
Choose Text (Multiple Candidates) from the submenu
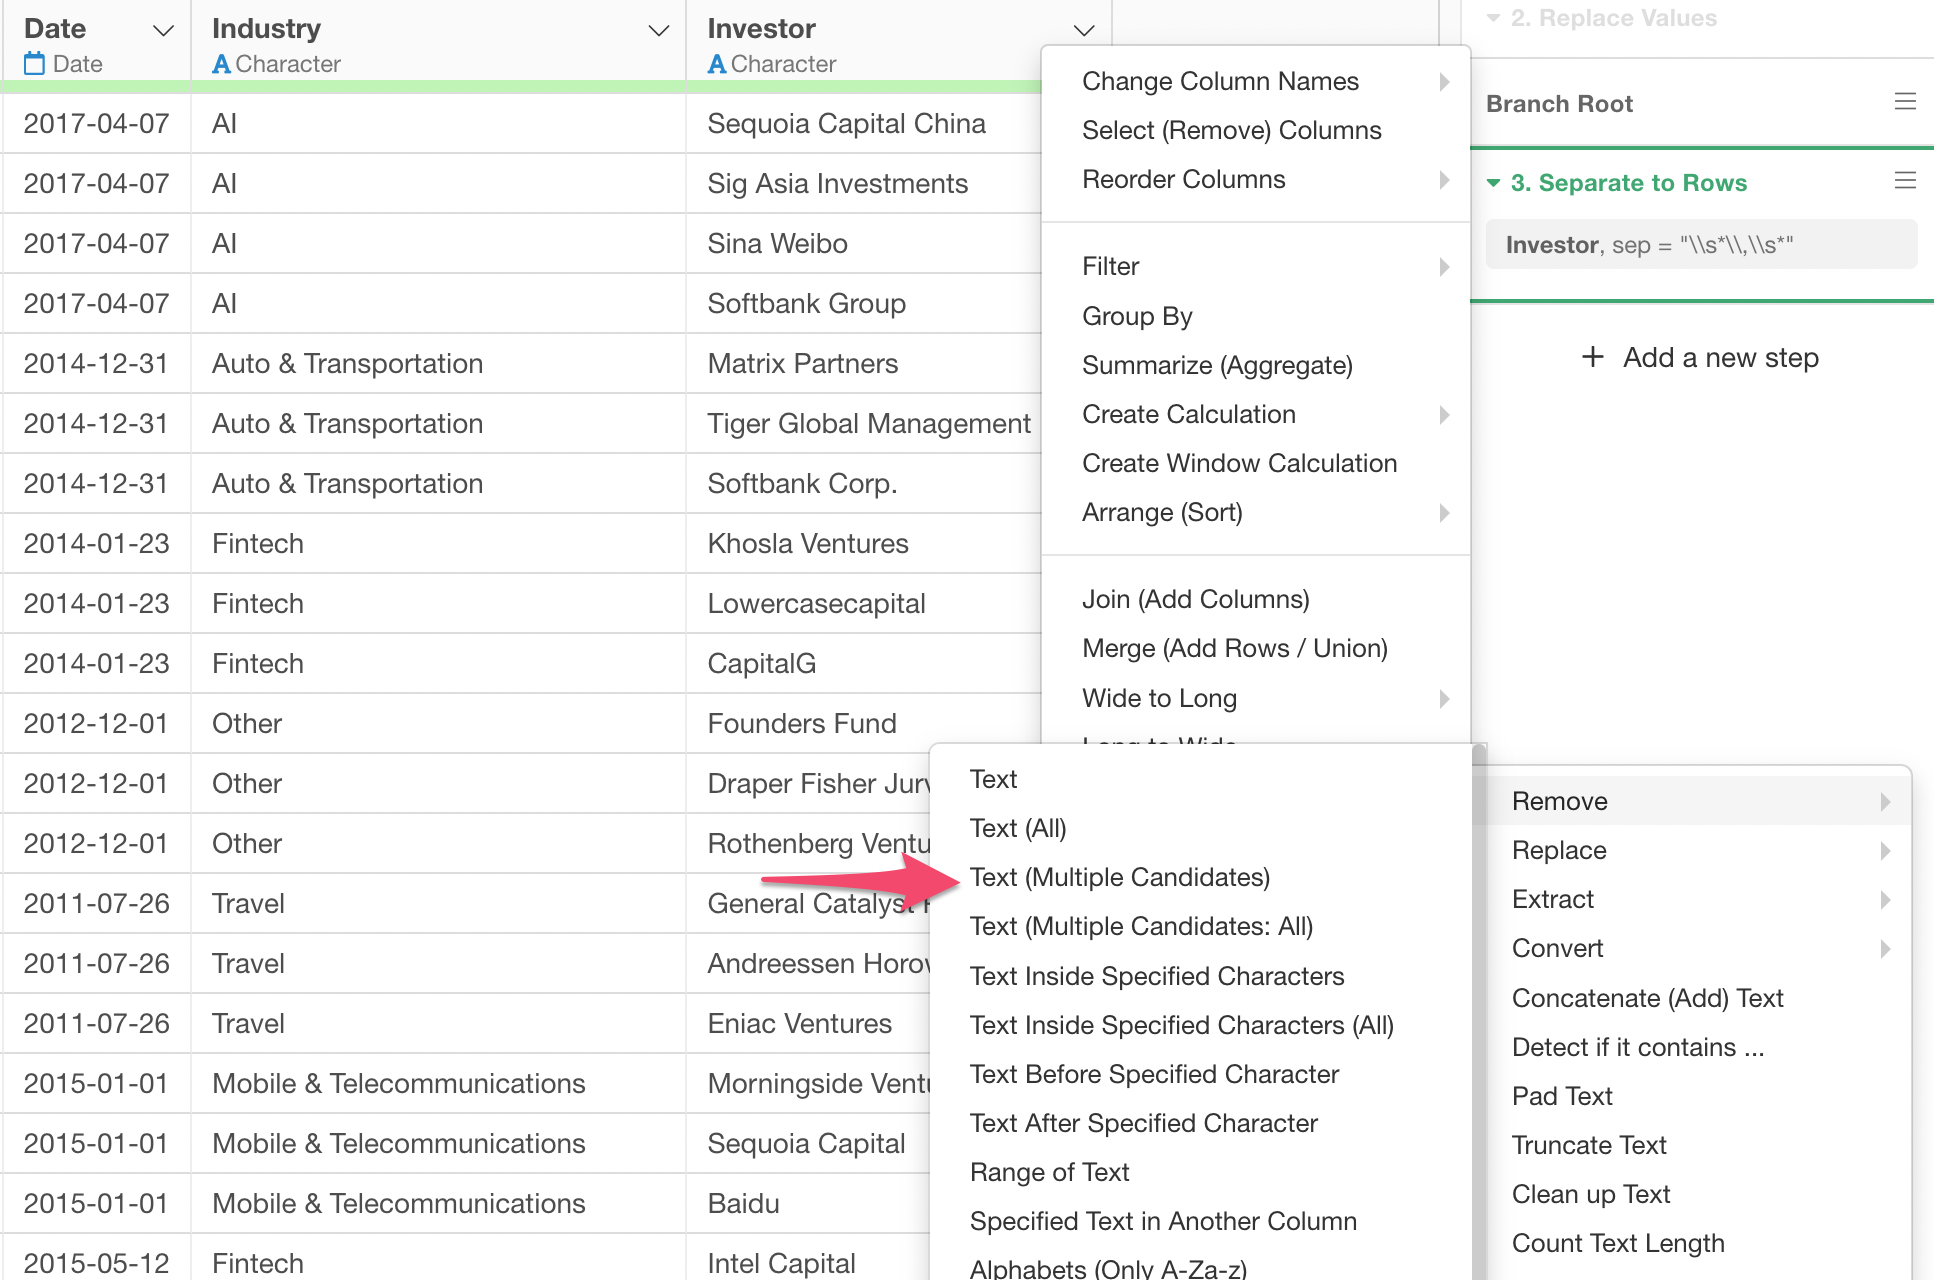pos(1119,877)
